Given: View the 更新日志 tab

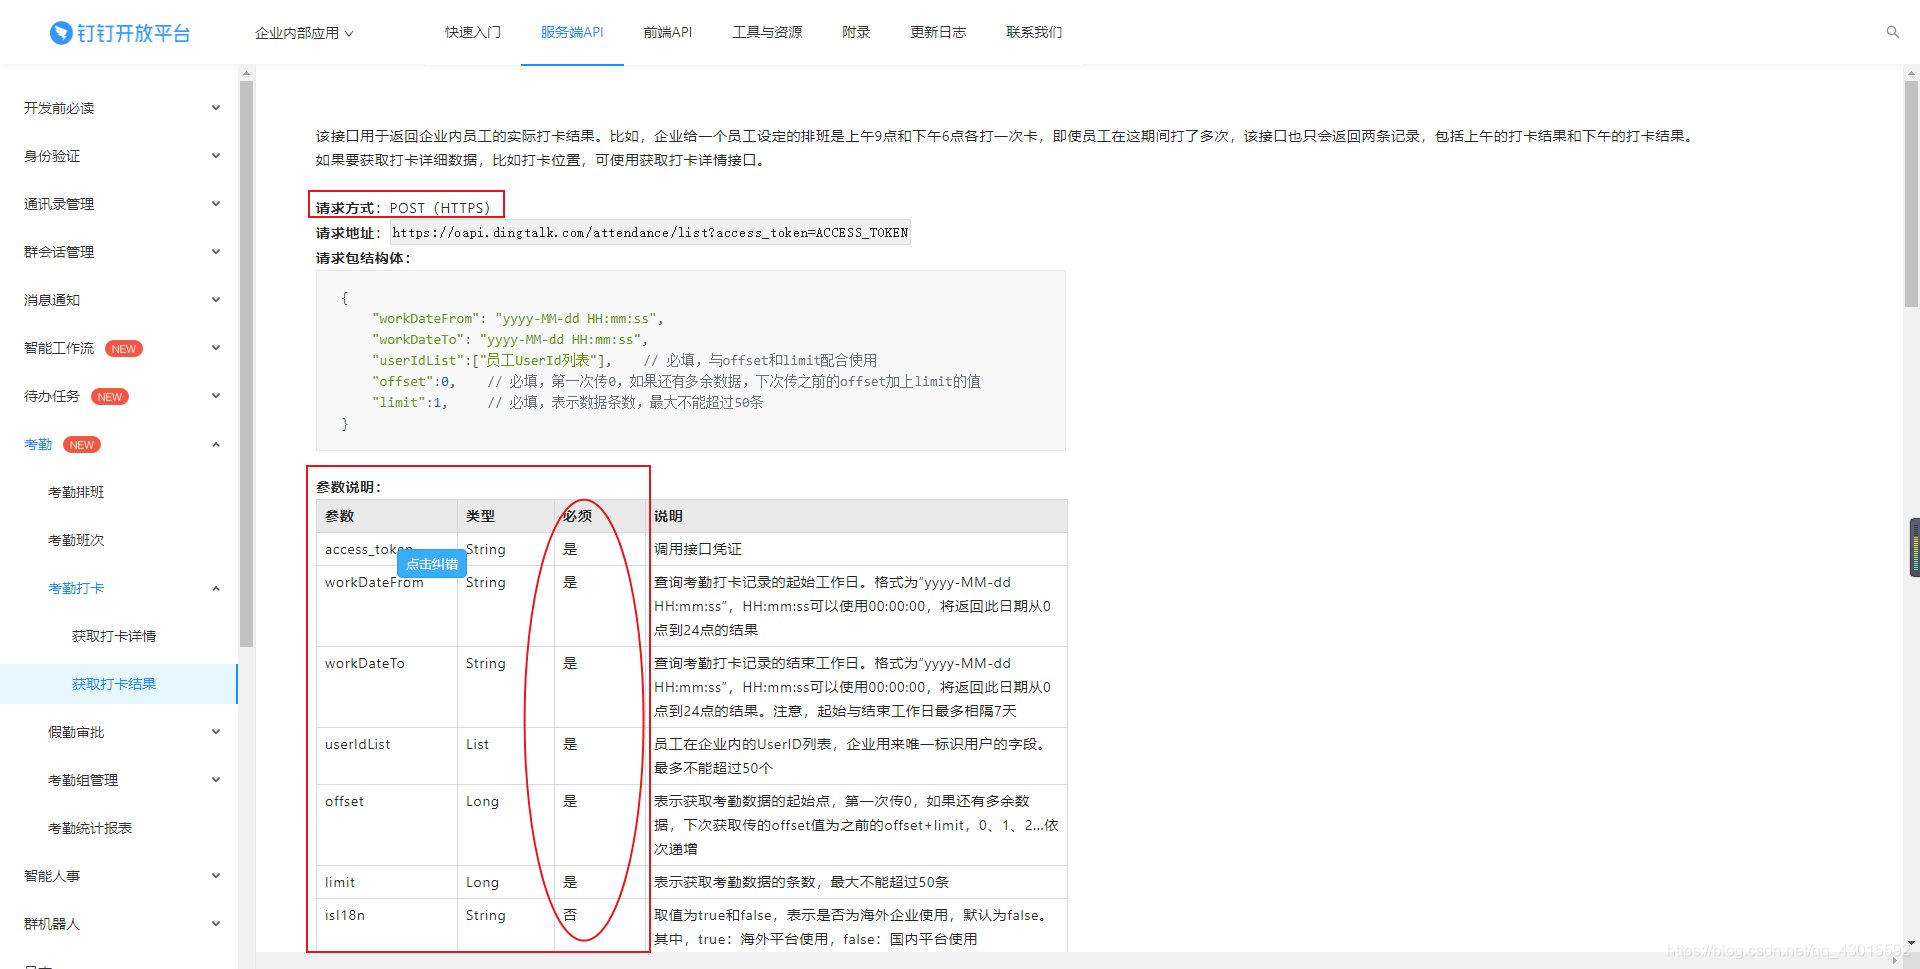Looking at the screenshot, I should click(x=938, y=32).
